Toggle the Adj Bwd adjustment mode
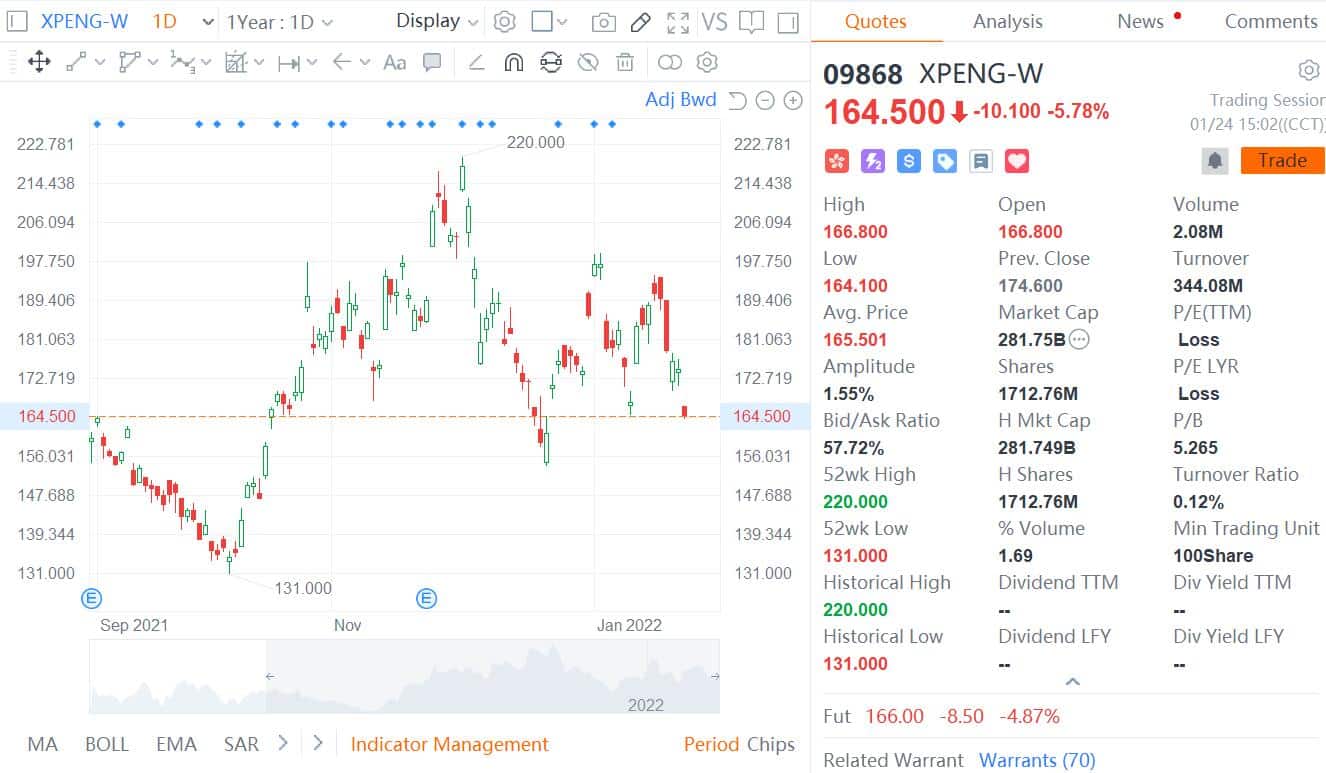 (680, 99)
